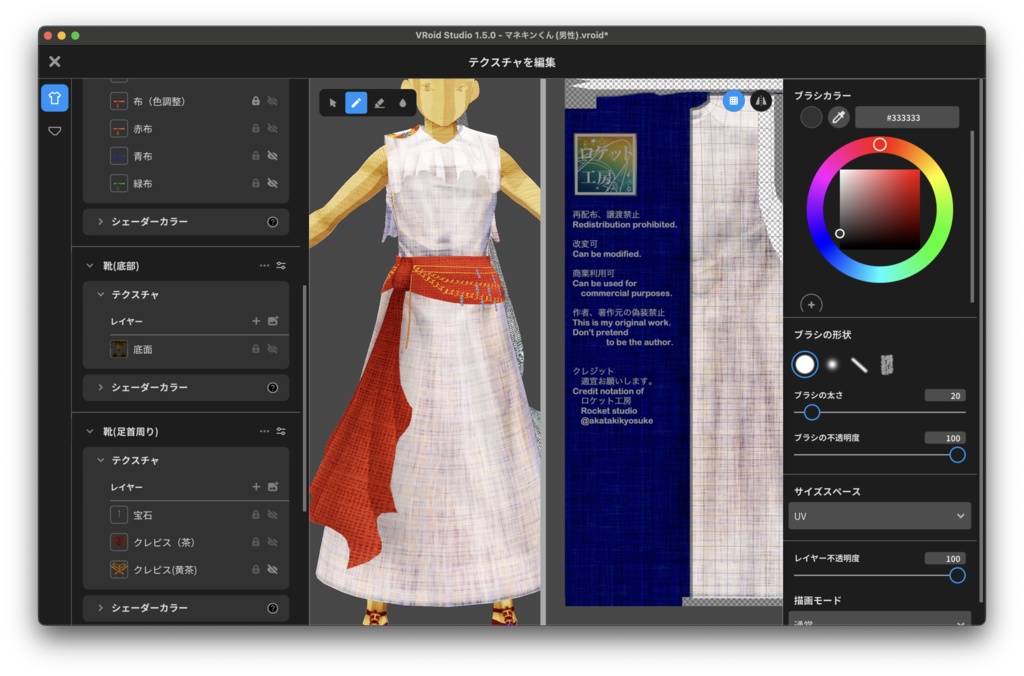Open help for 靴(底部) シェーダーカラー
The image size is (1024, 676).
(x=273, y=388)
